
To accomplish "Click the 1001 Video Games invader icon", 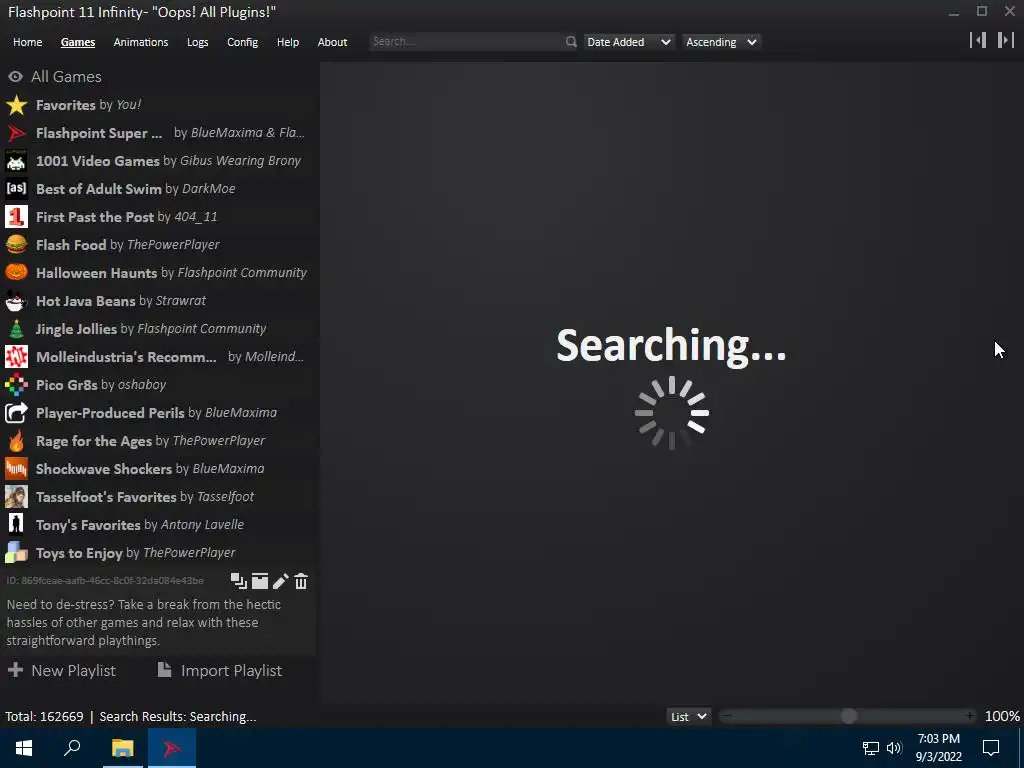I will coord(16,161).
